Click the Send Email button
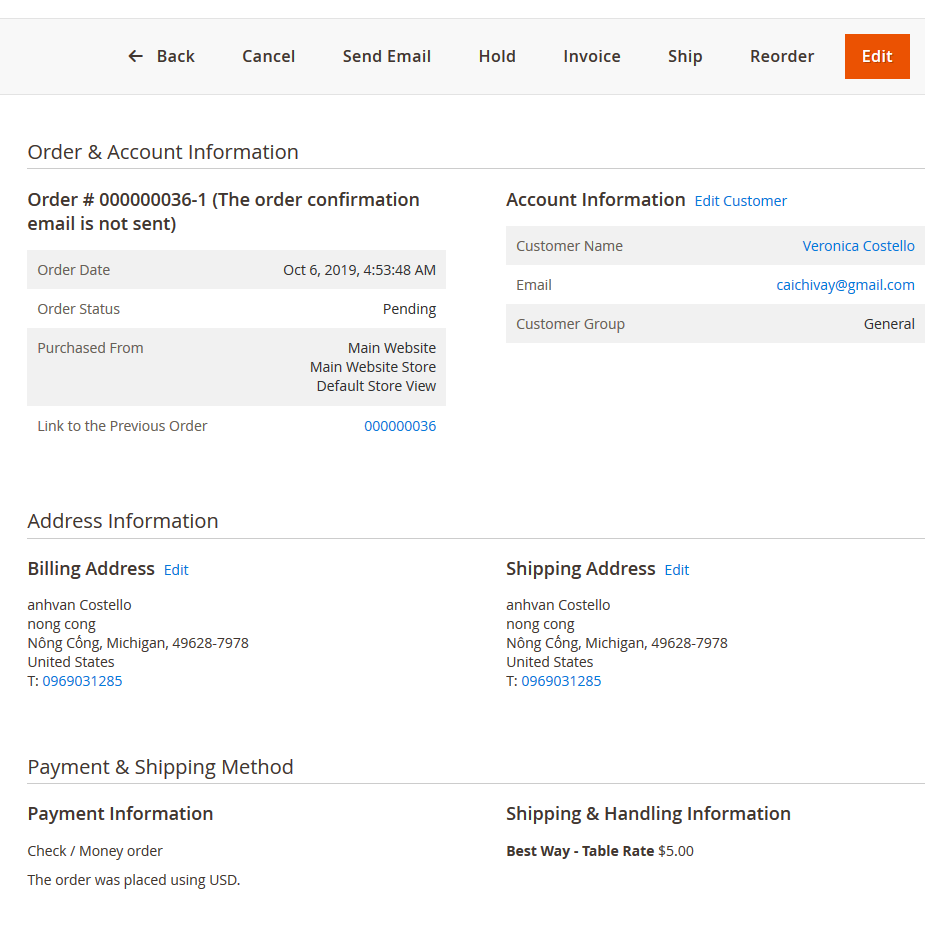This screenshot has width=950, height=950. pos(386,56)
